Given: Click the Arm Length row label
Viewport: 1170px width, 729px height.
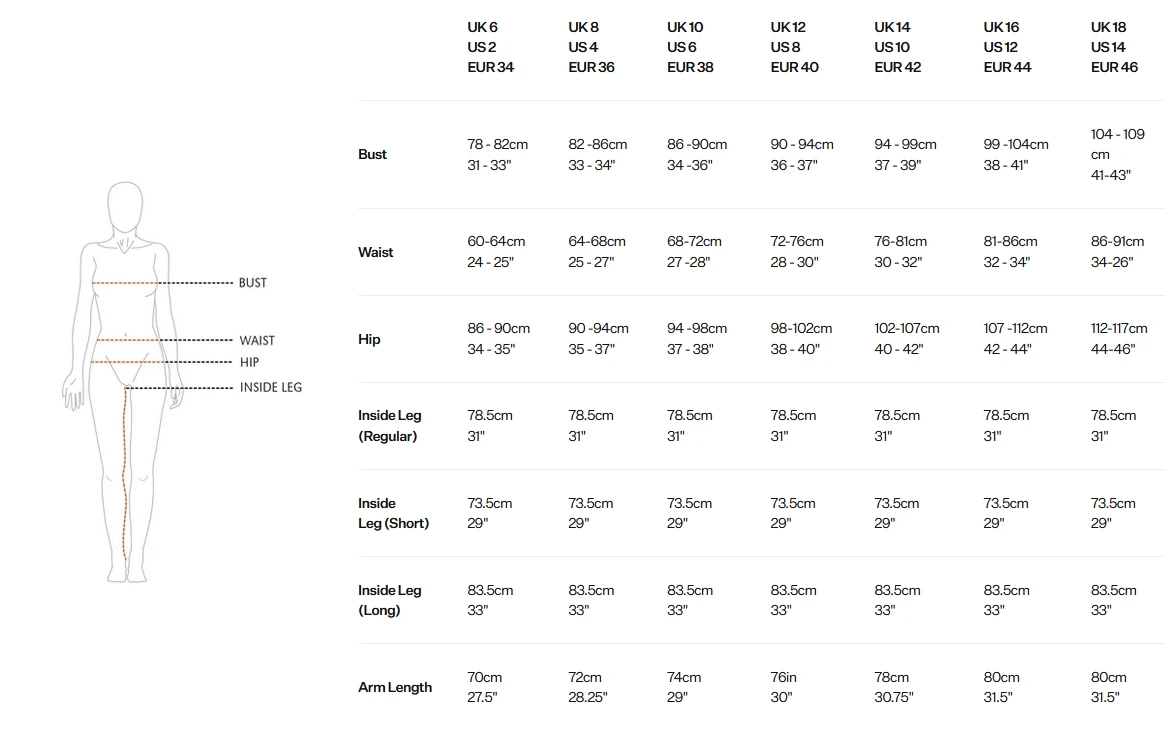Looking at the screenshot, I should click(395, 687).
